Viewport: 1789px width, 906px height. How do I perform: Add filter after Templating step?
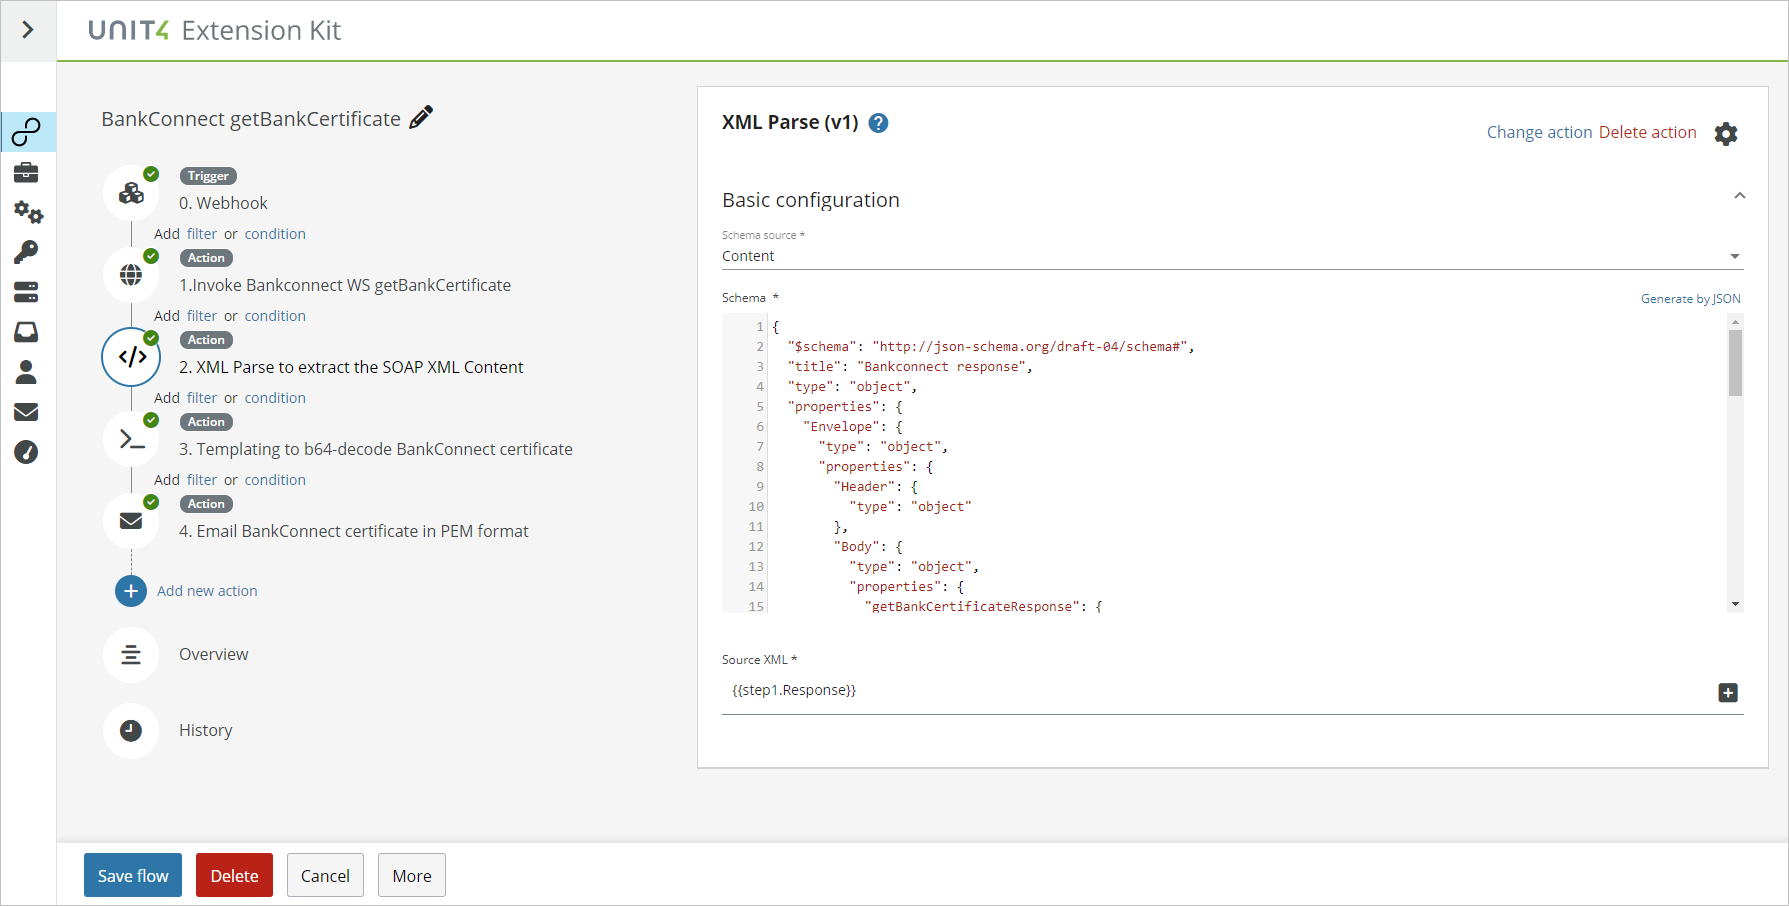[x=201, y=480]
